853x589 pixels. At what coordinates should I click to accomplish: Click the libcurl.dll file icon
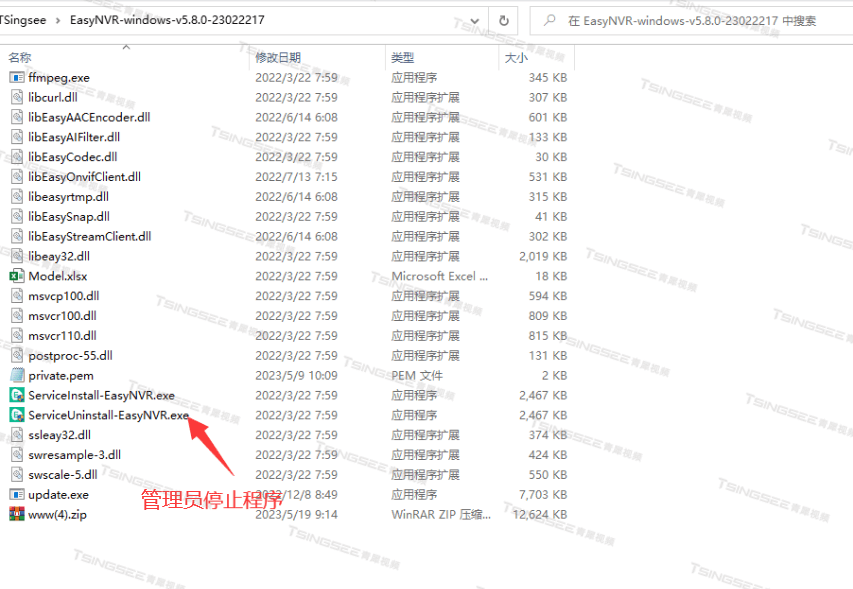pyautogui.click(x=17, y=97)
